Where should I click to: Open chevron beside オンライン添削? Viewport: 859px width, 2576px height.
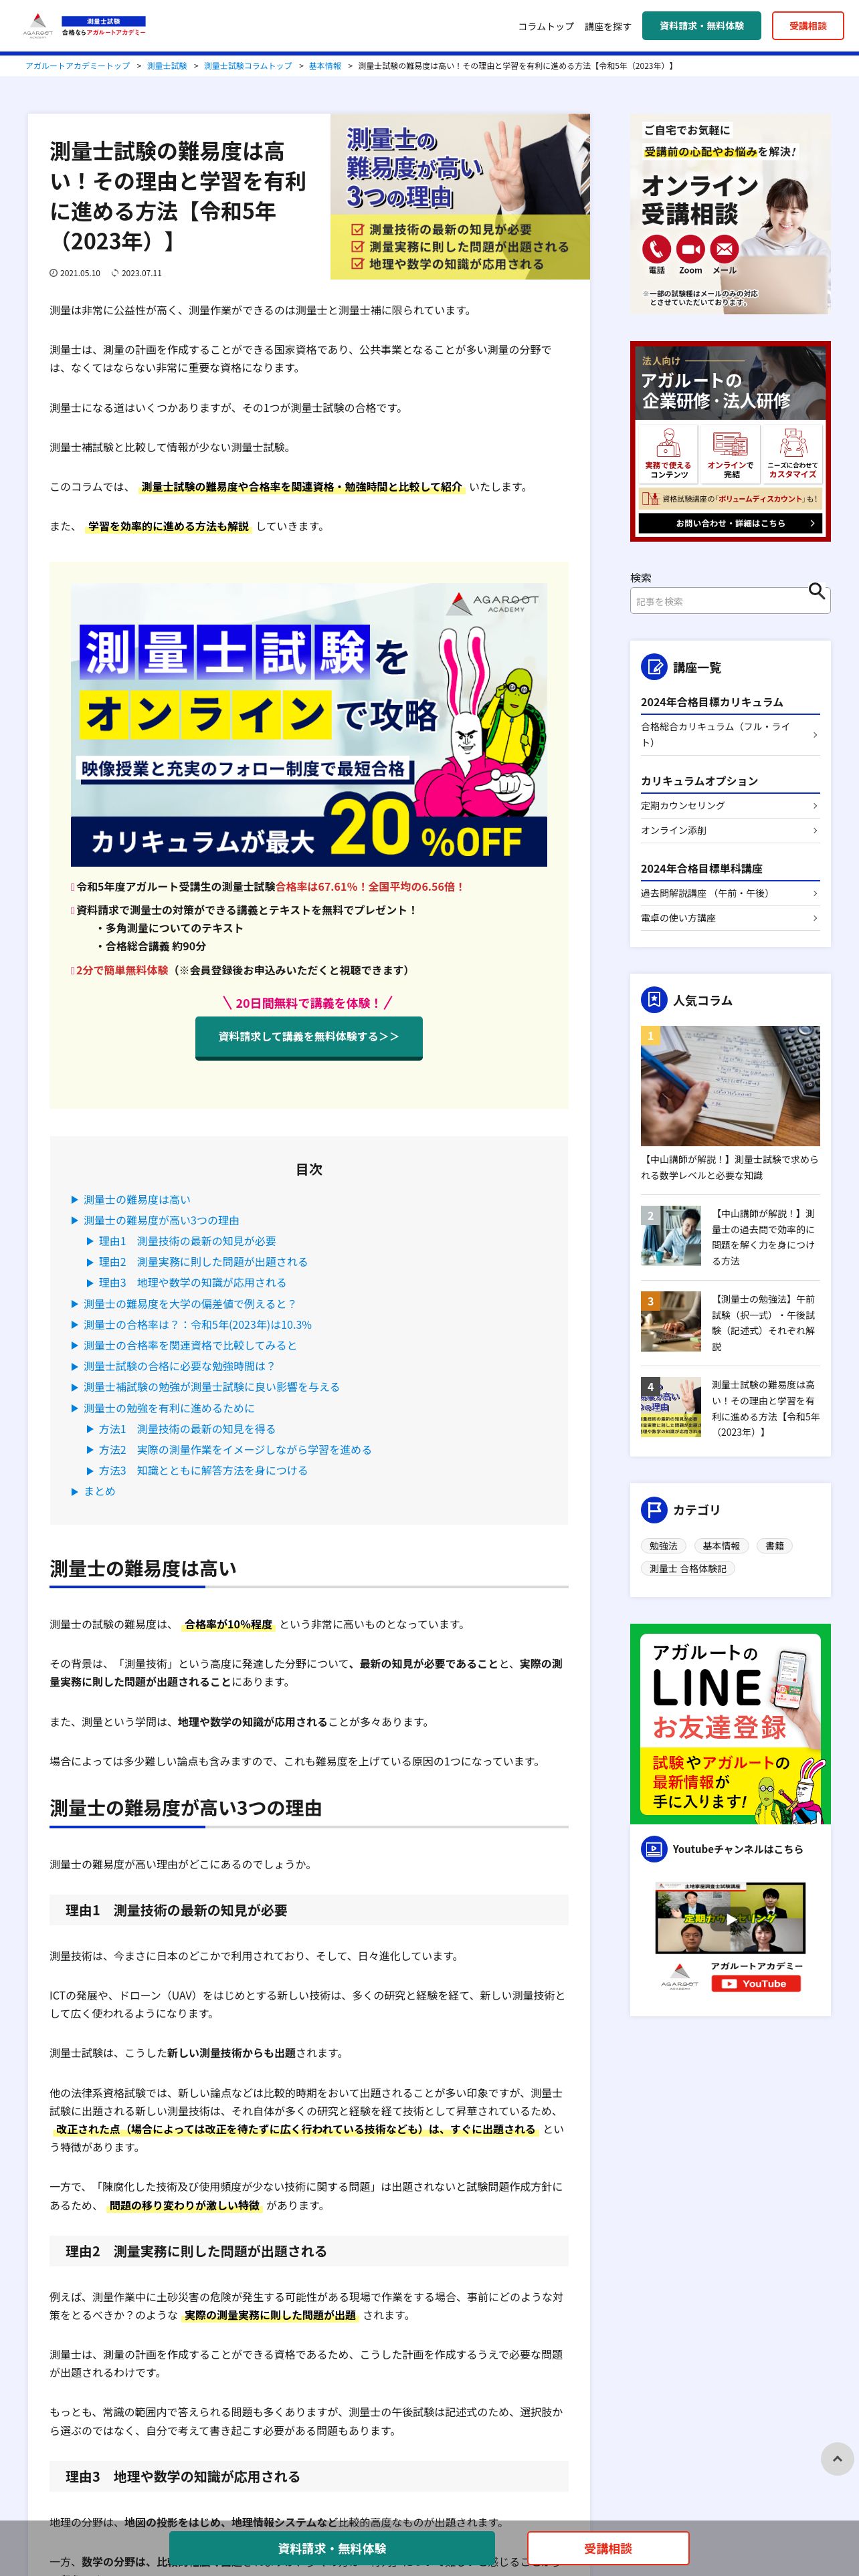coord(815,831)
